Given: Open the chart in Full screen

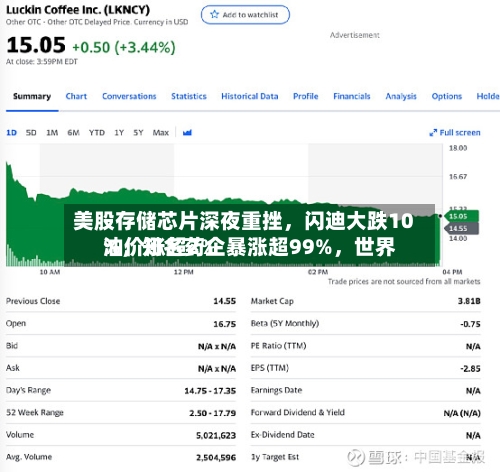Looking at the screenshot, I should point(455,133).
